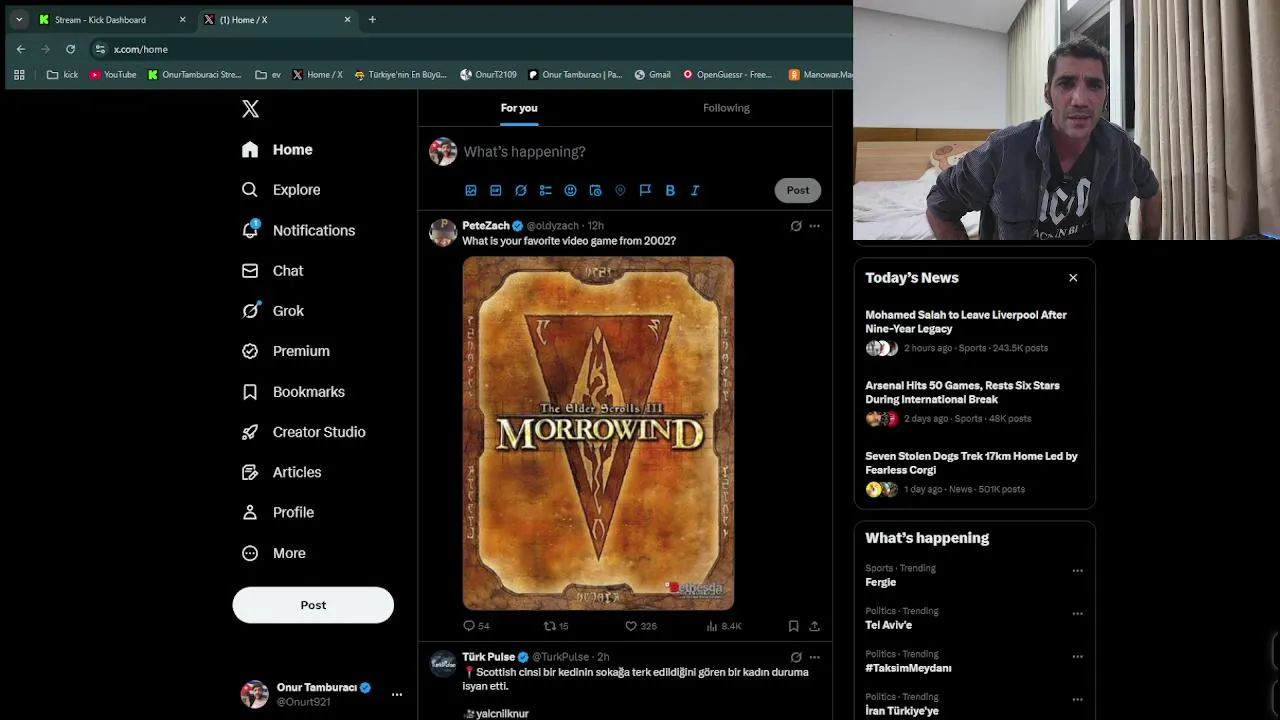View Bookmarks list
The width and height of the screenshot is (1280, 720).
click(294, 392)
